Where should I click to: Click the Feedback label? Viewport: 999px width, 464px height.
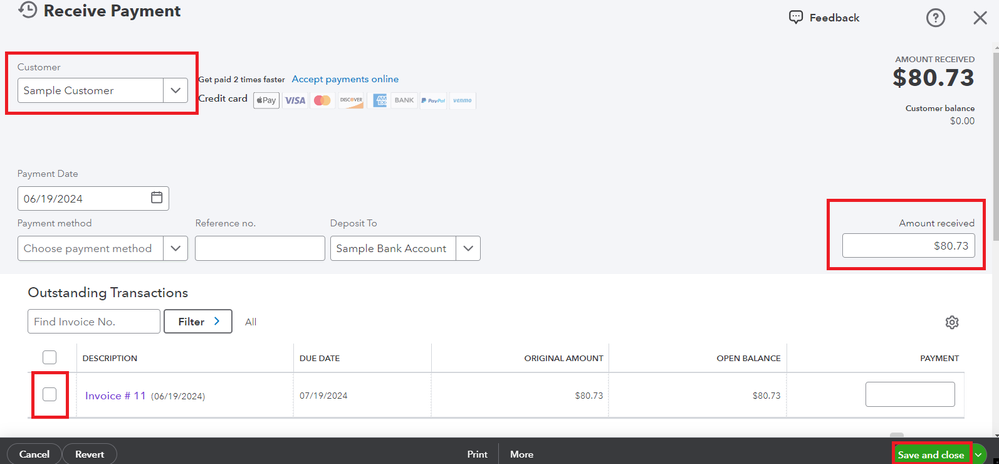(835, 18)
